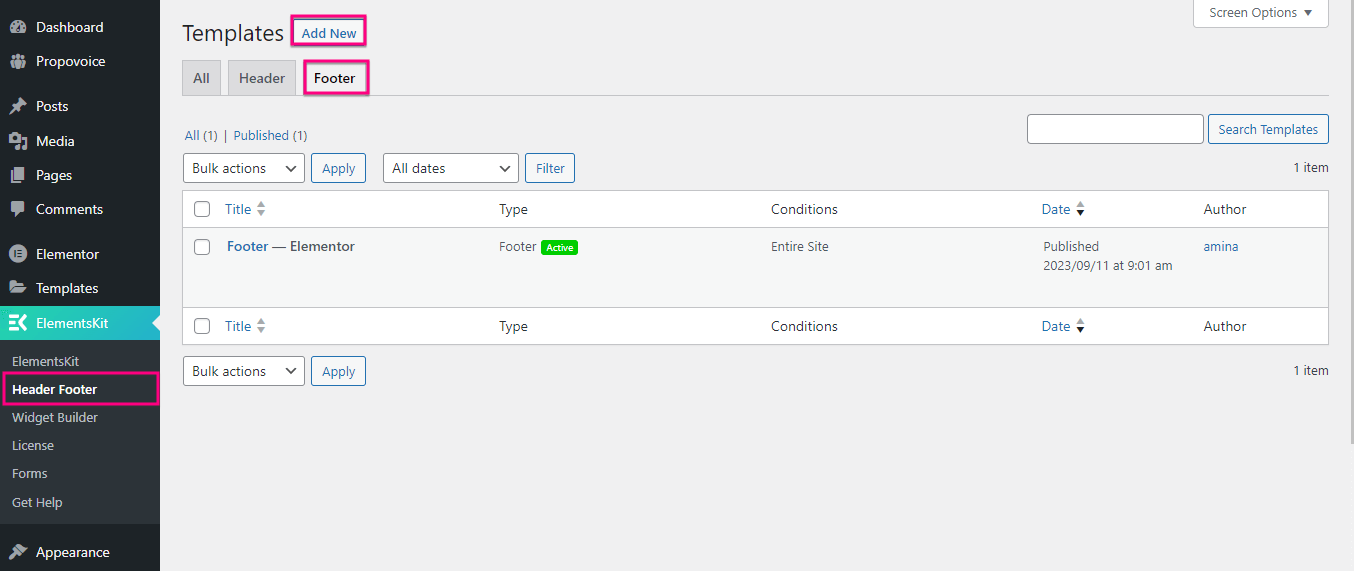This screenshot has width=1354, height=571.
Task: Click the Templates menu label in sidebar
Action: 67,288
